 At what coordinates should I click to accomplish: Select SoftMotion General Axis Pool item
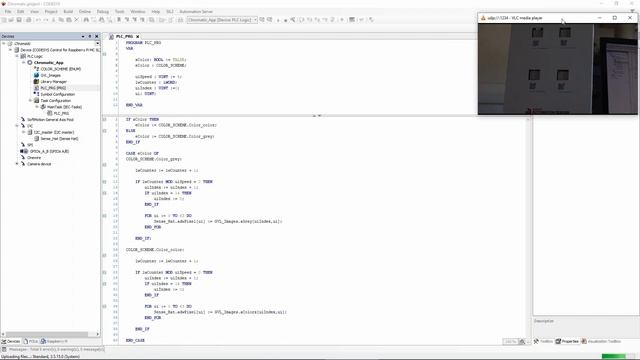tap(51, 120)
